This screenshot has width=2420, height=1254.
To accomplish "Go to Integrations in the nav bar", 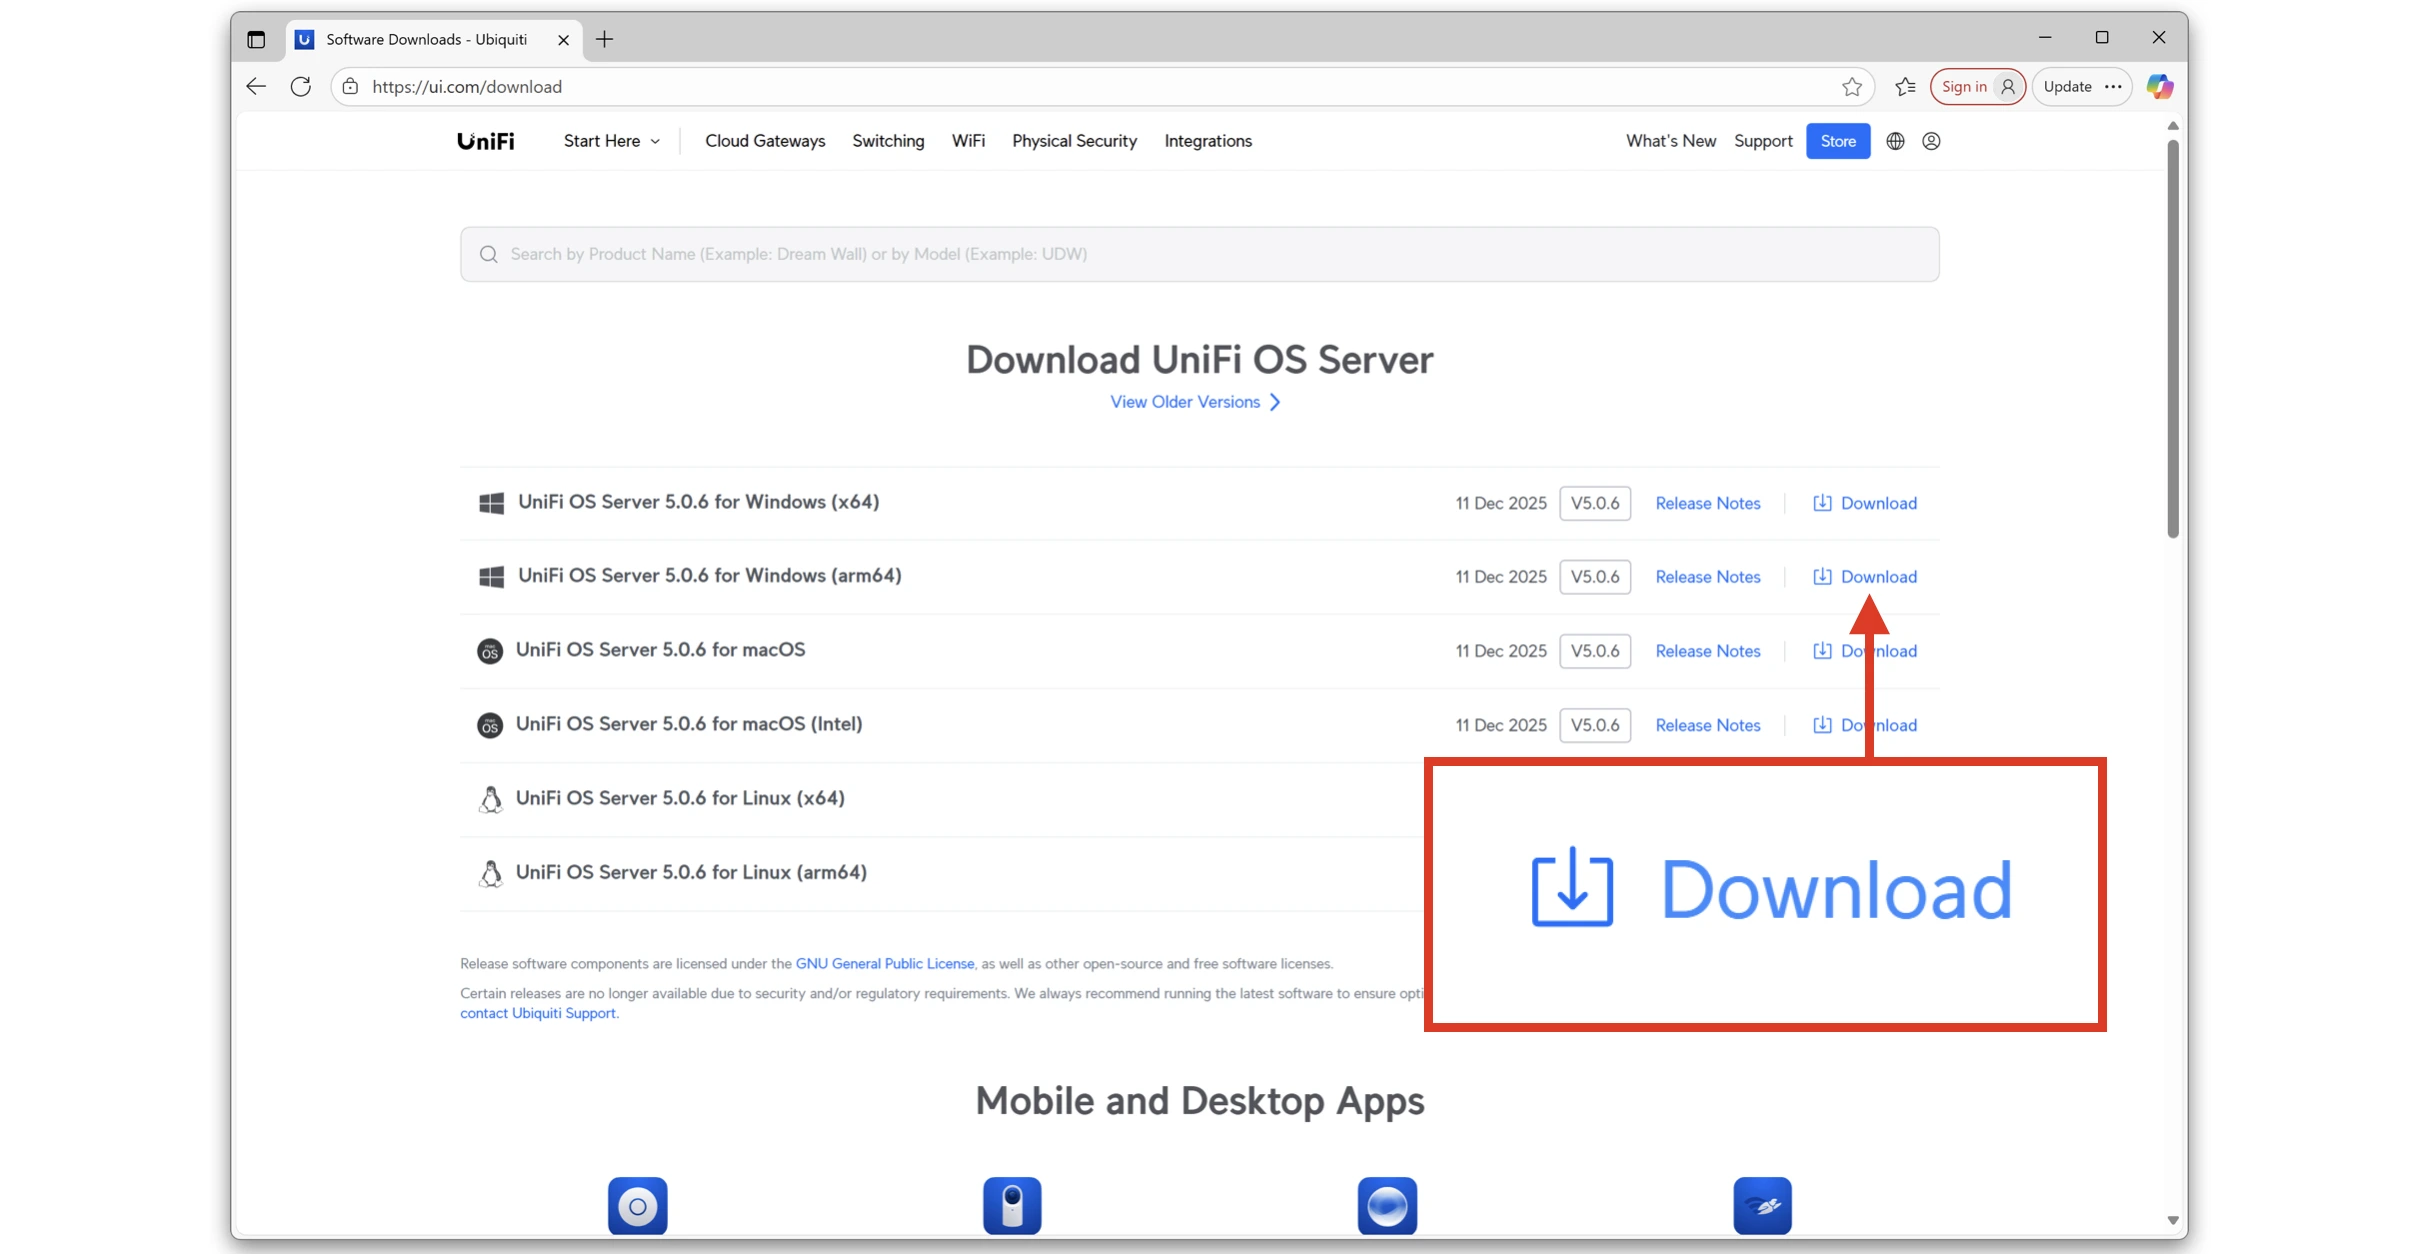I will pos(1208,141).
